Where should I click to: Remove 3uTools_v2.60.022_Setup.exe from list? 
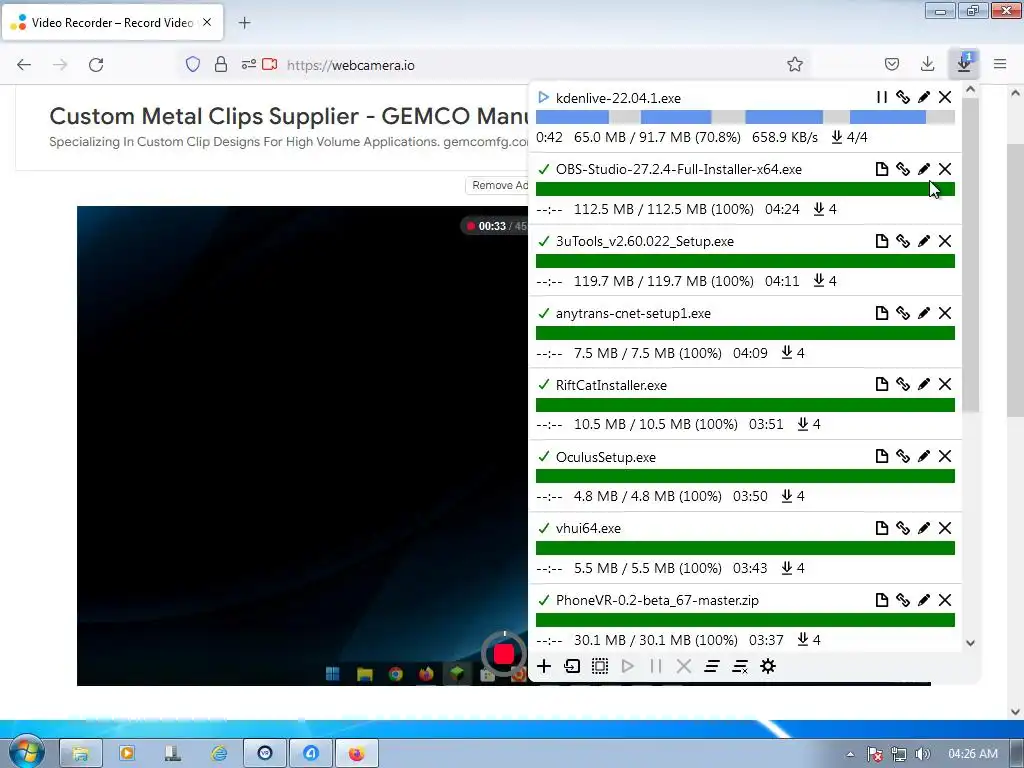tap(945, 241)
